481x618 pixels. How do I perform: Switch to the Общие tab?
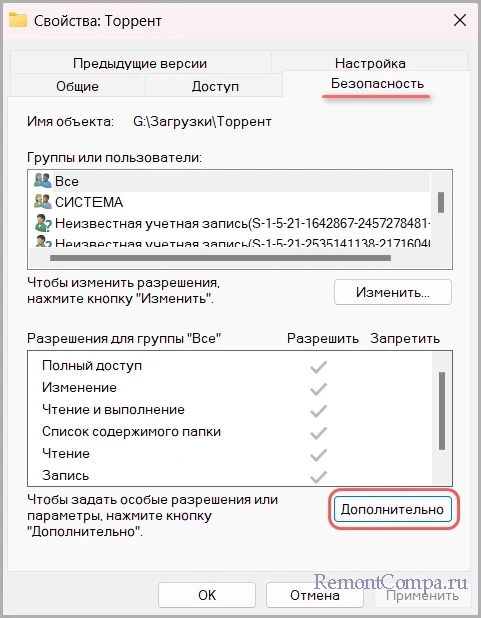(x=77, y=86)
